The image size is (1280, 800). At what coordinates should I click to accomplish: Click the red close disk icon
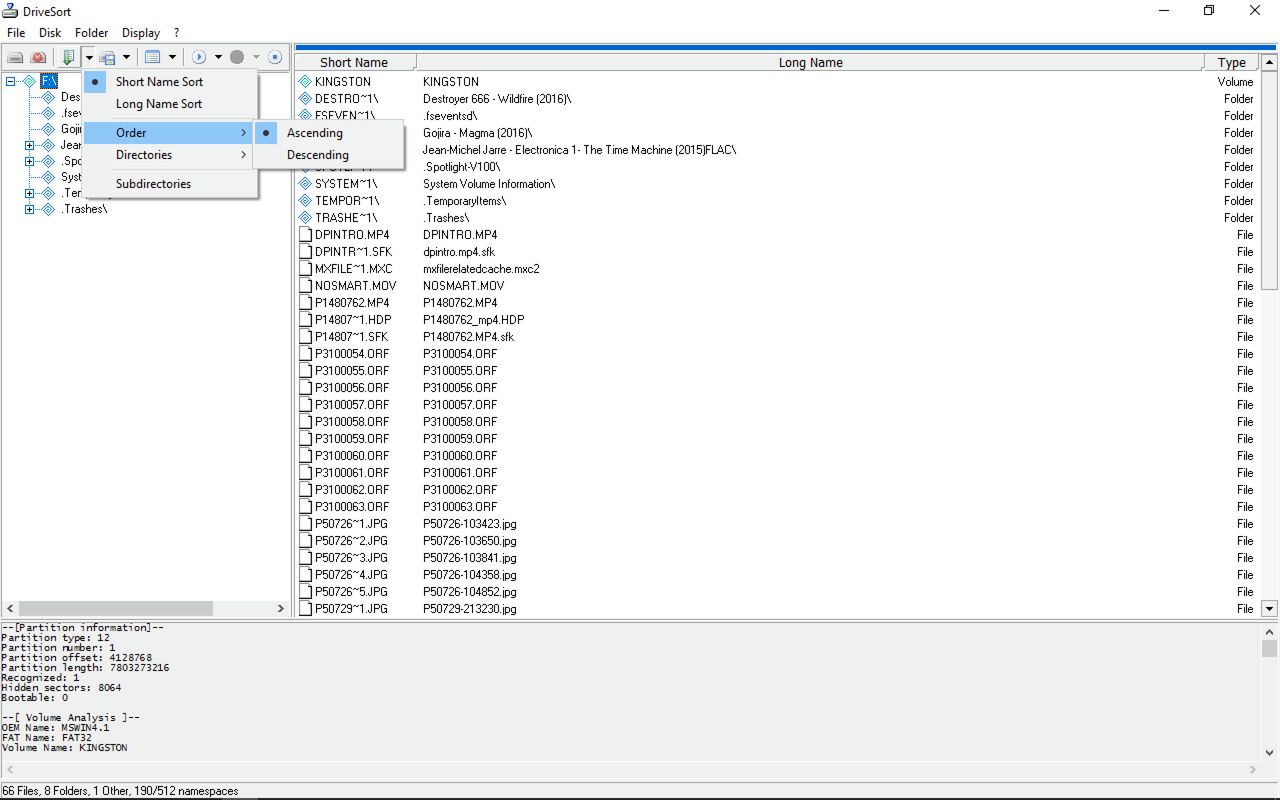[38, 57]
